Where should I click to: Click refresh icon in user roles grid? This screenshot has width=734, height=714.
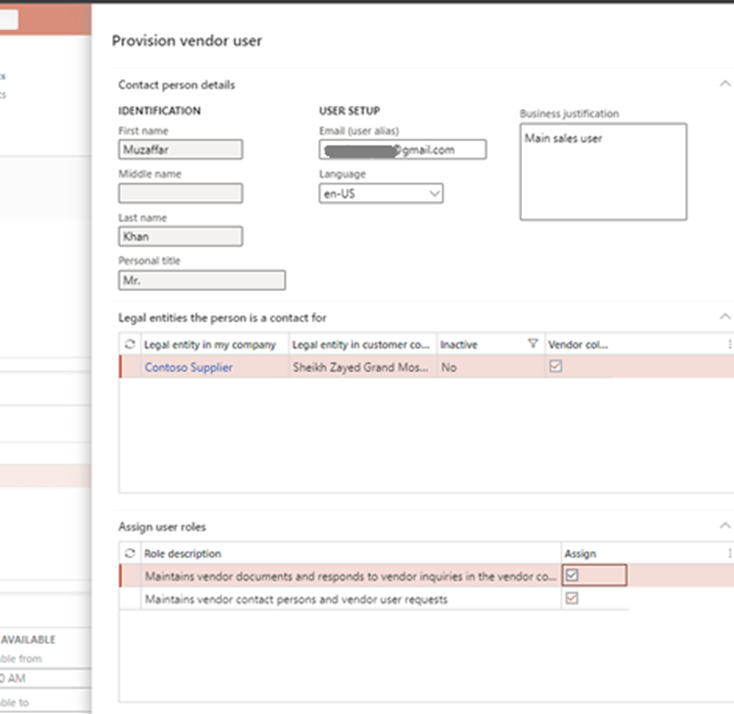[130, 553]
